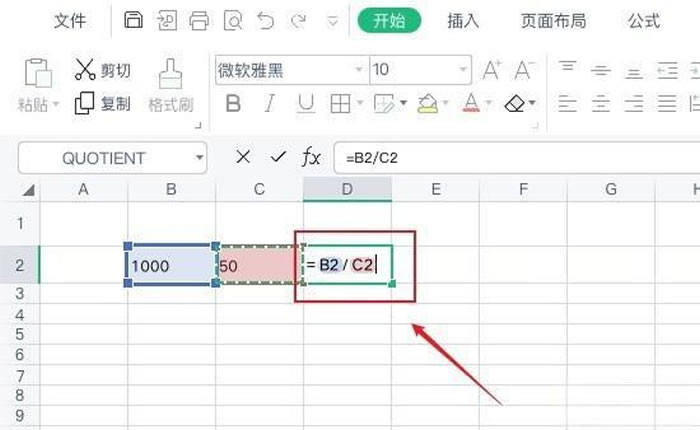This screenshot has width=700, height=430.
Task: Expand quick access toolbar customize arrow
Action: [333, 21]
